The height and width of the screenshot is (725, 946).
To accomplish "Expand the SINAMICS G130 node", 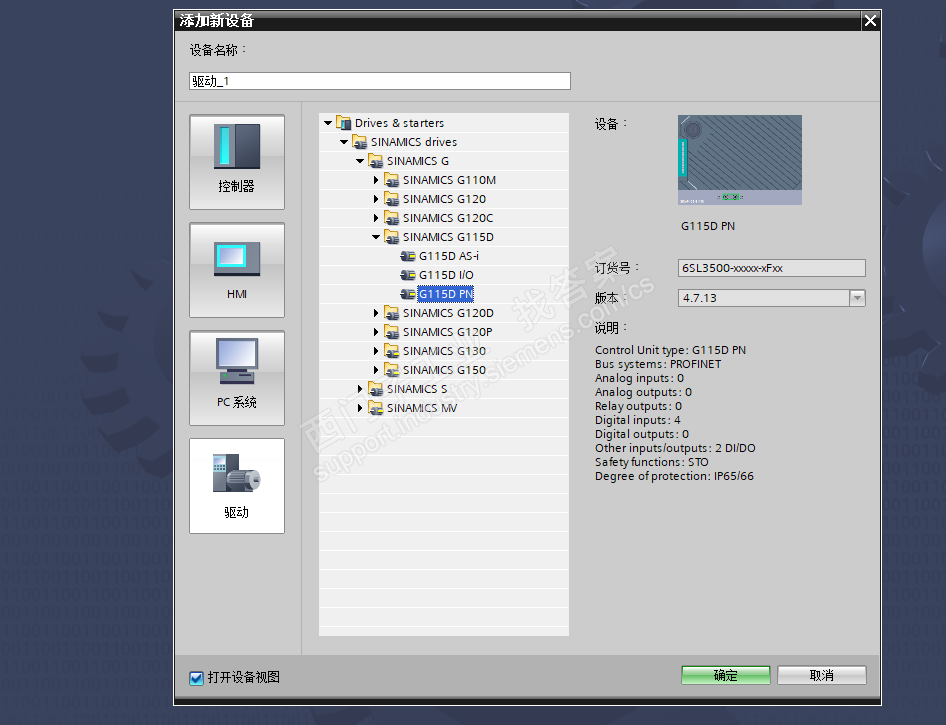I will click(x=376, y=351).
